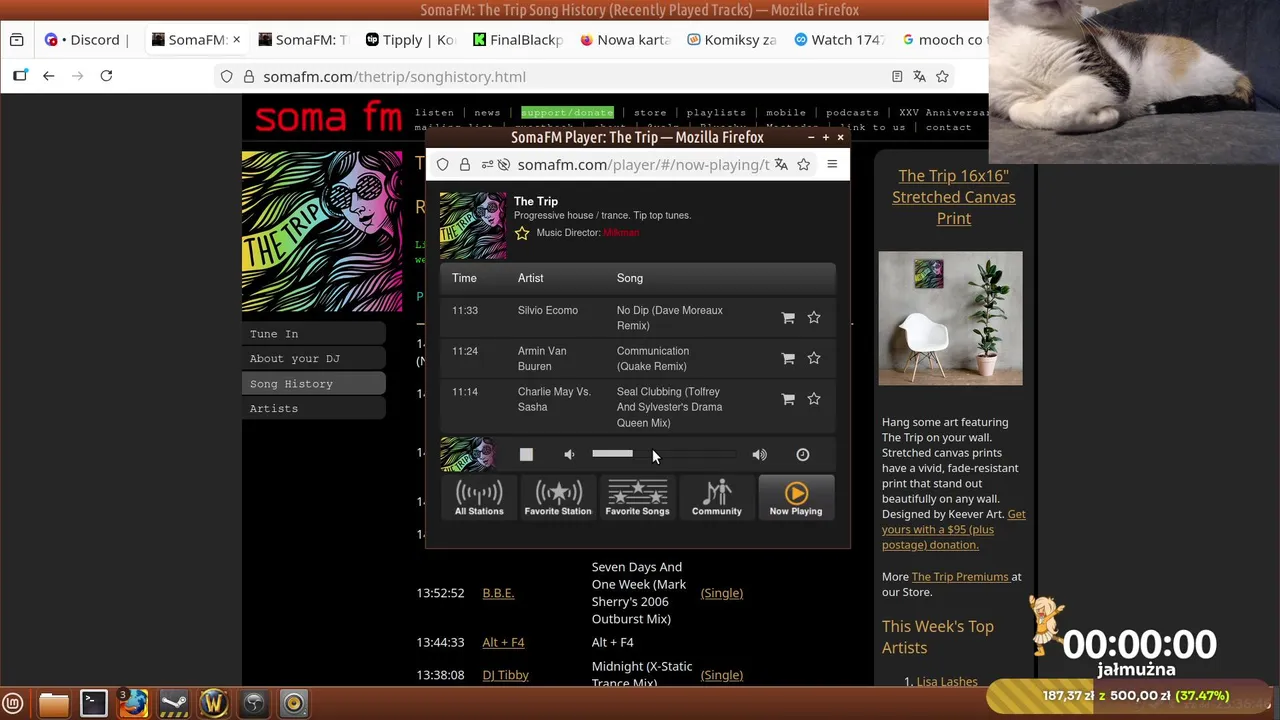Buy Communication (Quake Remix) via cart icon
This screenshot has height=720, width=1280.
click(x=788, y=358)
